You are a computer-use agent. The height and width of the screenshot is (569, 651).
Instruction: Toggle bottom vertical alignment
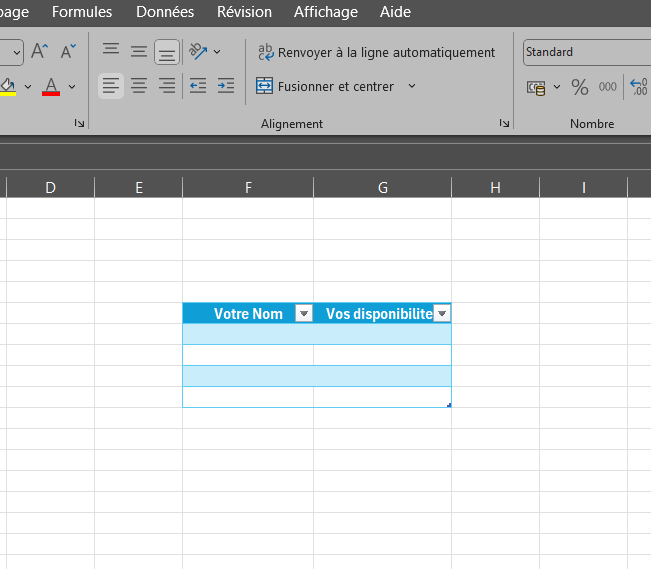pos(167,52)
